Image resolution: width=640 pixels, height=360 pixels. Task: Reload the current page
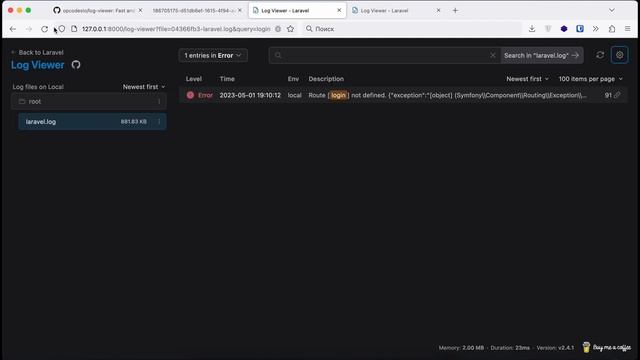pyautogui.click(x=44, y=29)
